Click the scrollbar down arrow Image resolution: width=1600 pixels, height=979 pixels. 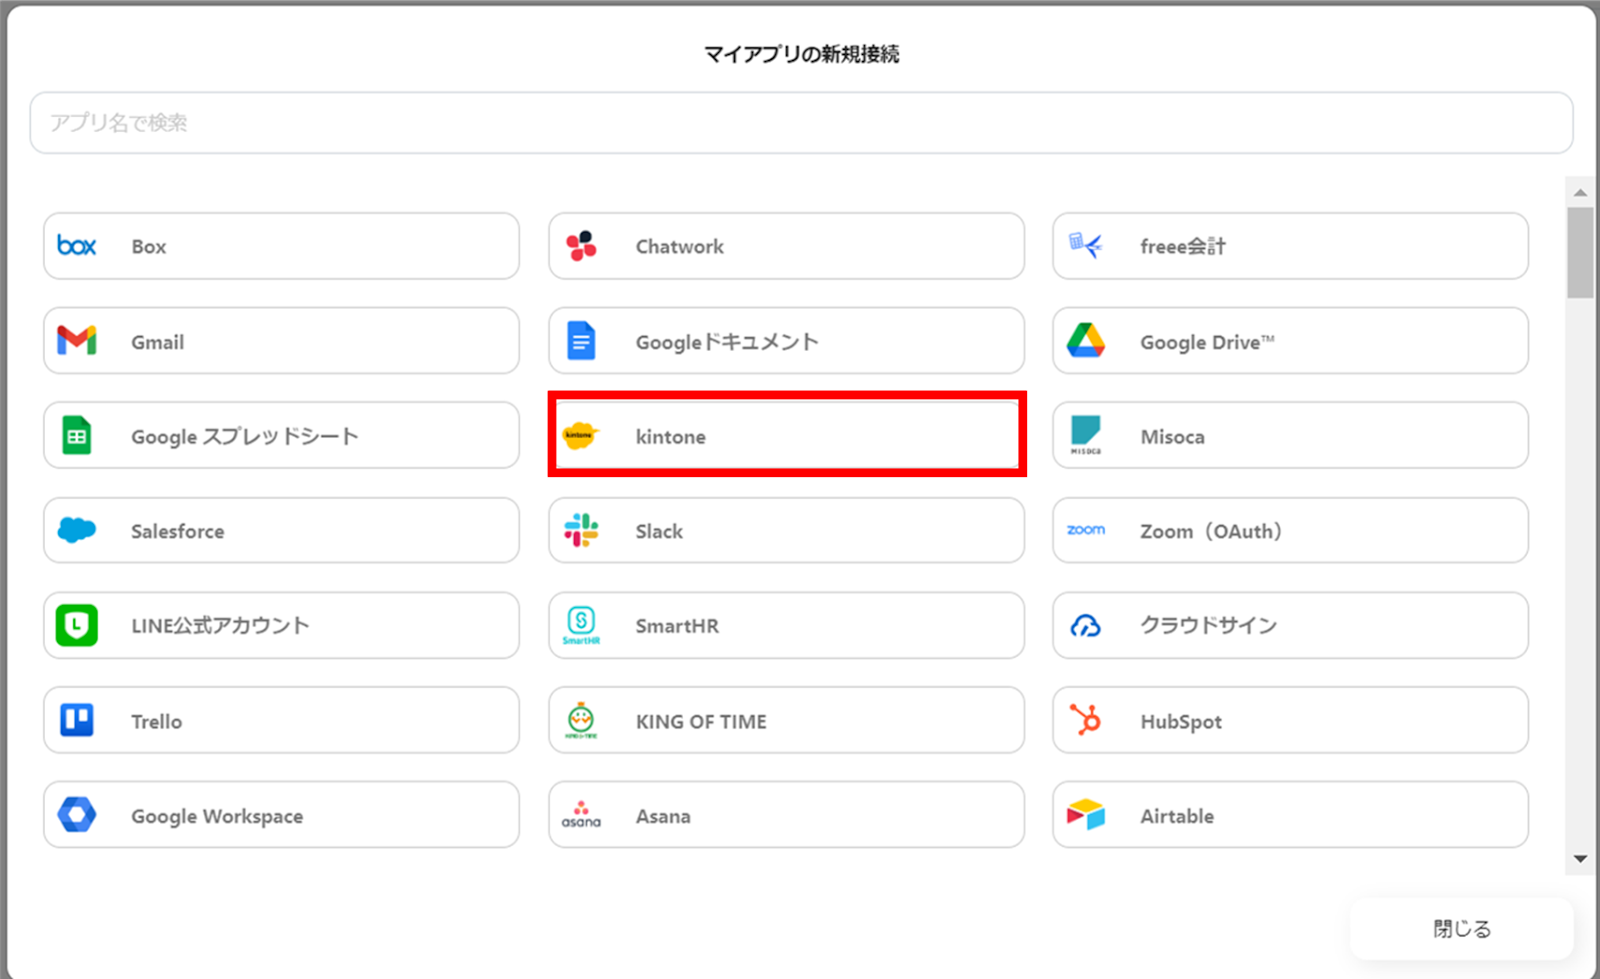pyautogui.click(x=1580, y=859)
